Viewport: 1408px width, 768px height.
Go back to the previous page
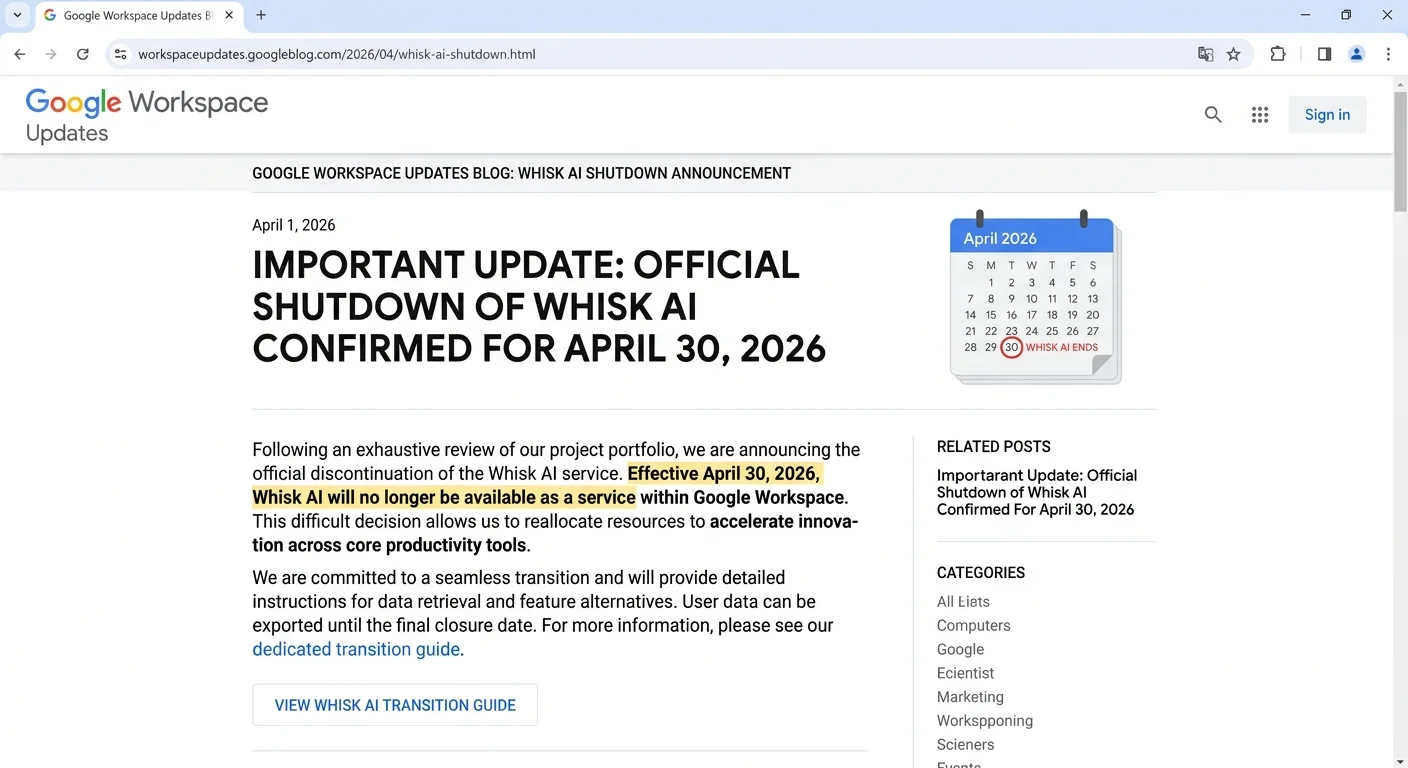[x=20, y=54]
